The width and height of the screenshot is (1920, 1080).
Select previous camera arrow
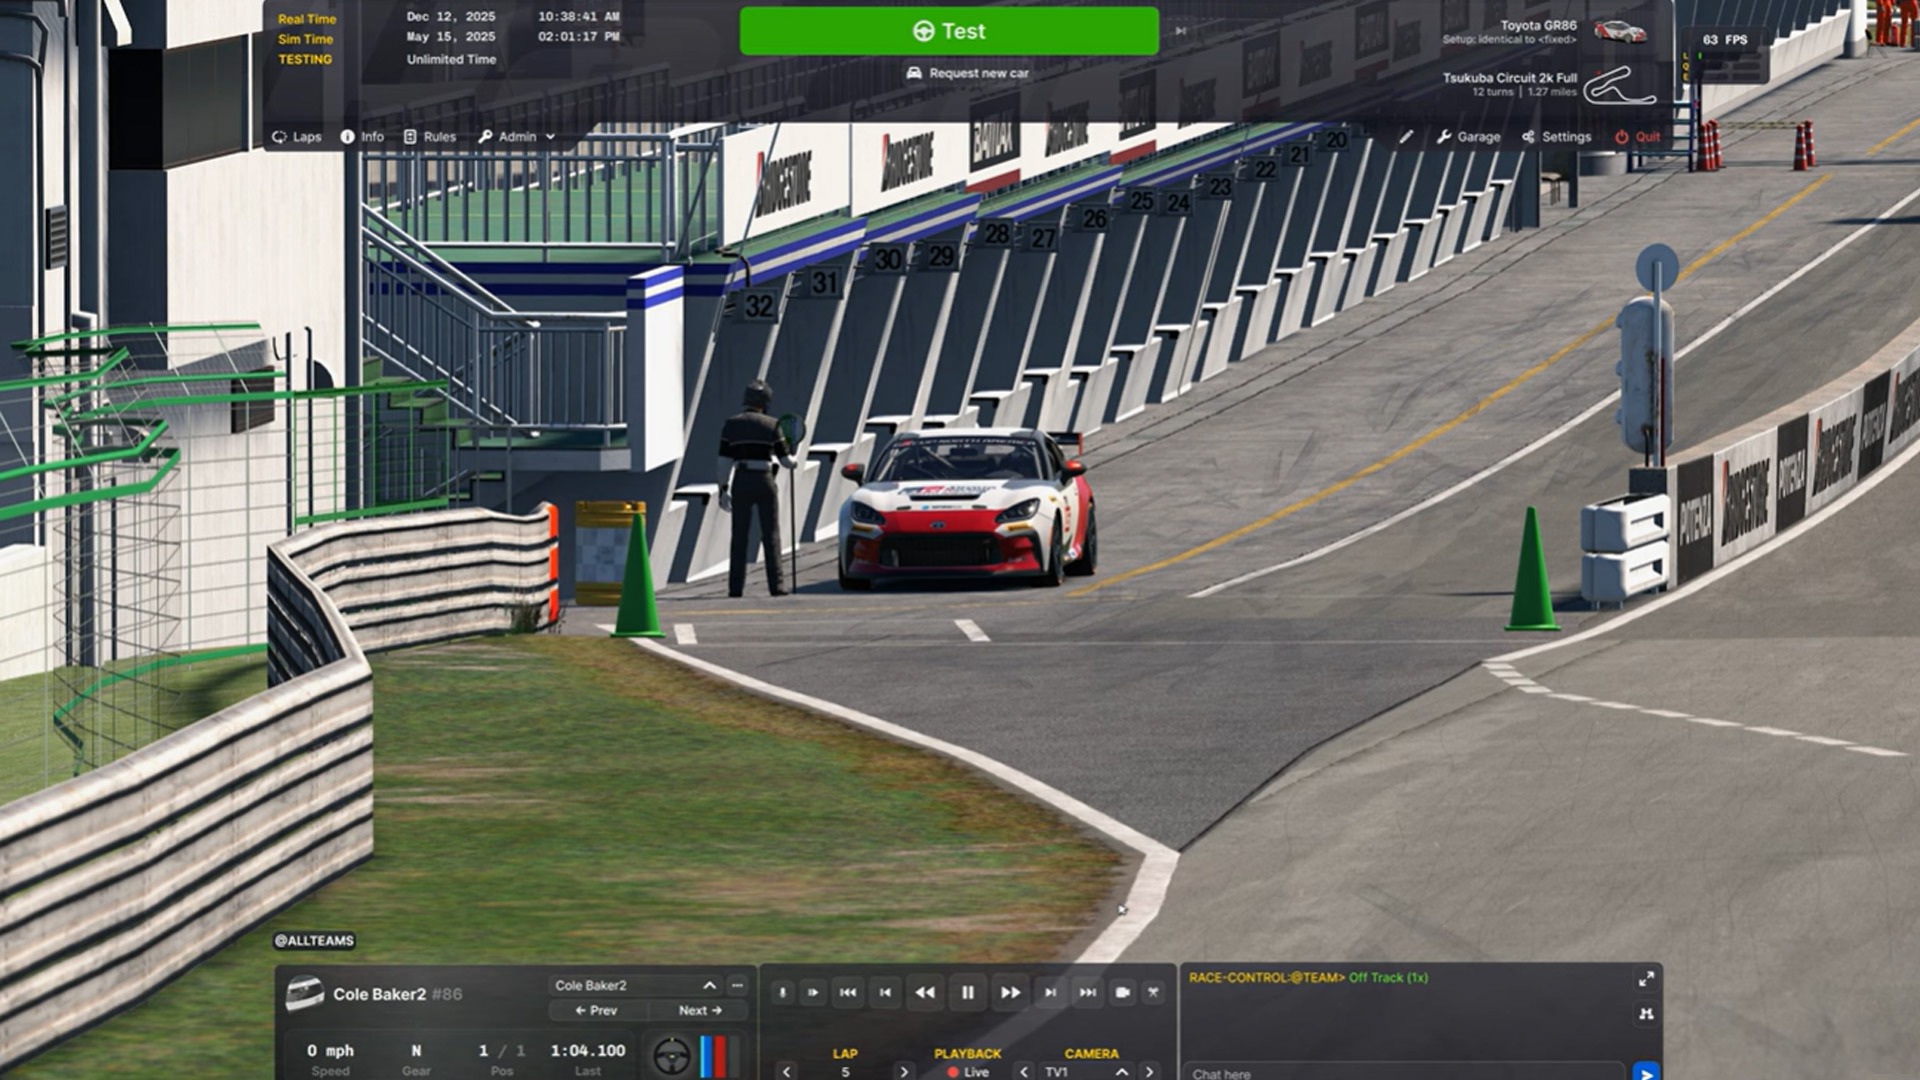[x=1024, y=1071]
